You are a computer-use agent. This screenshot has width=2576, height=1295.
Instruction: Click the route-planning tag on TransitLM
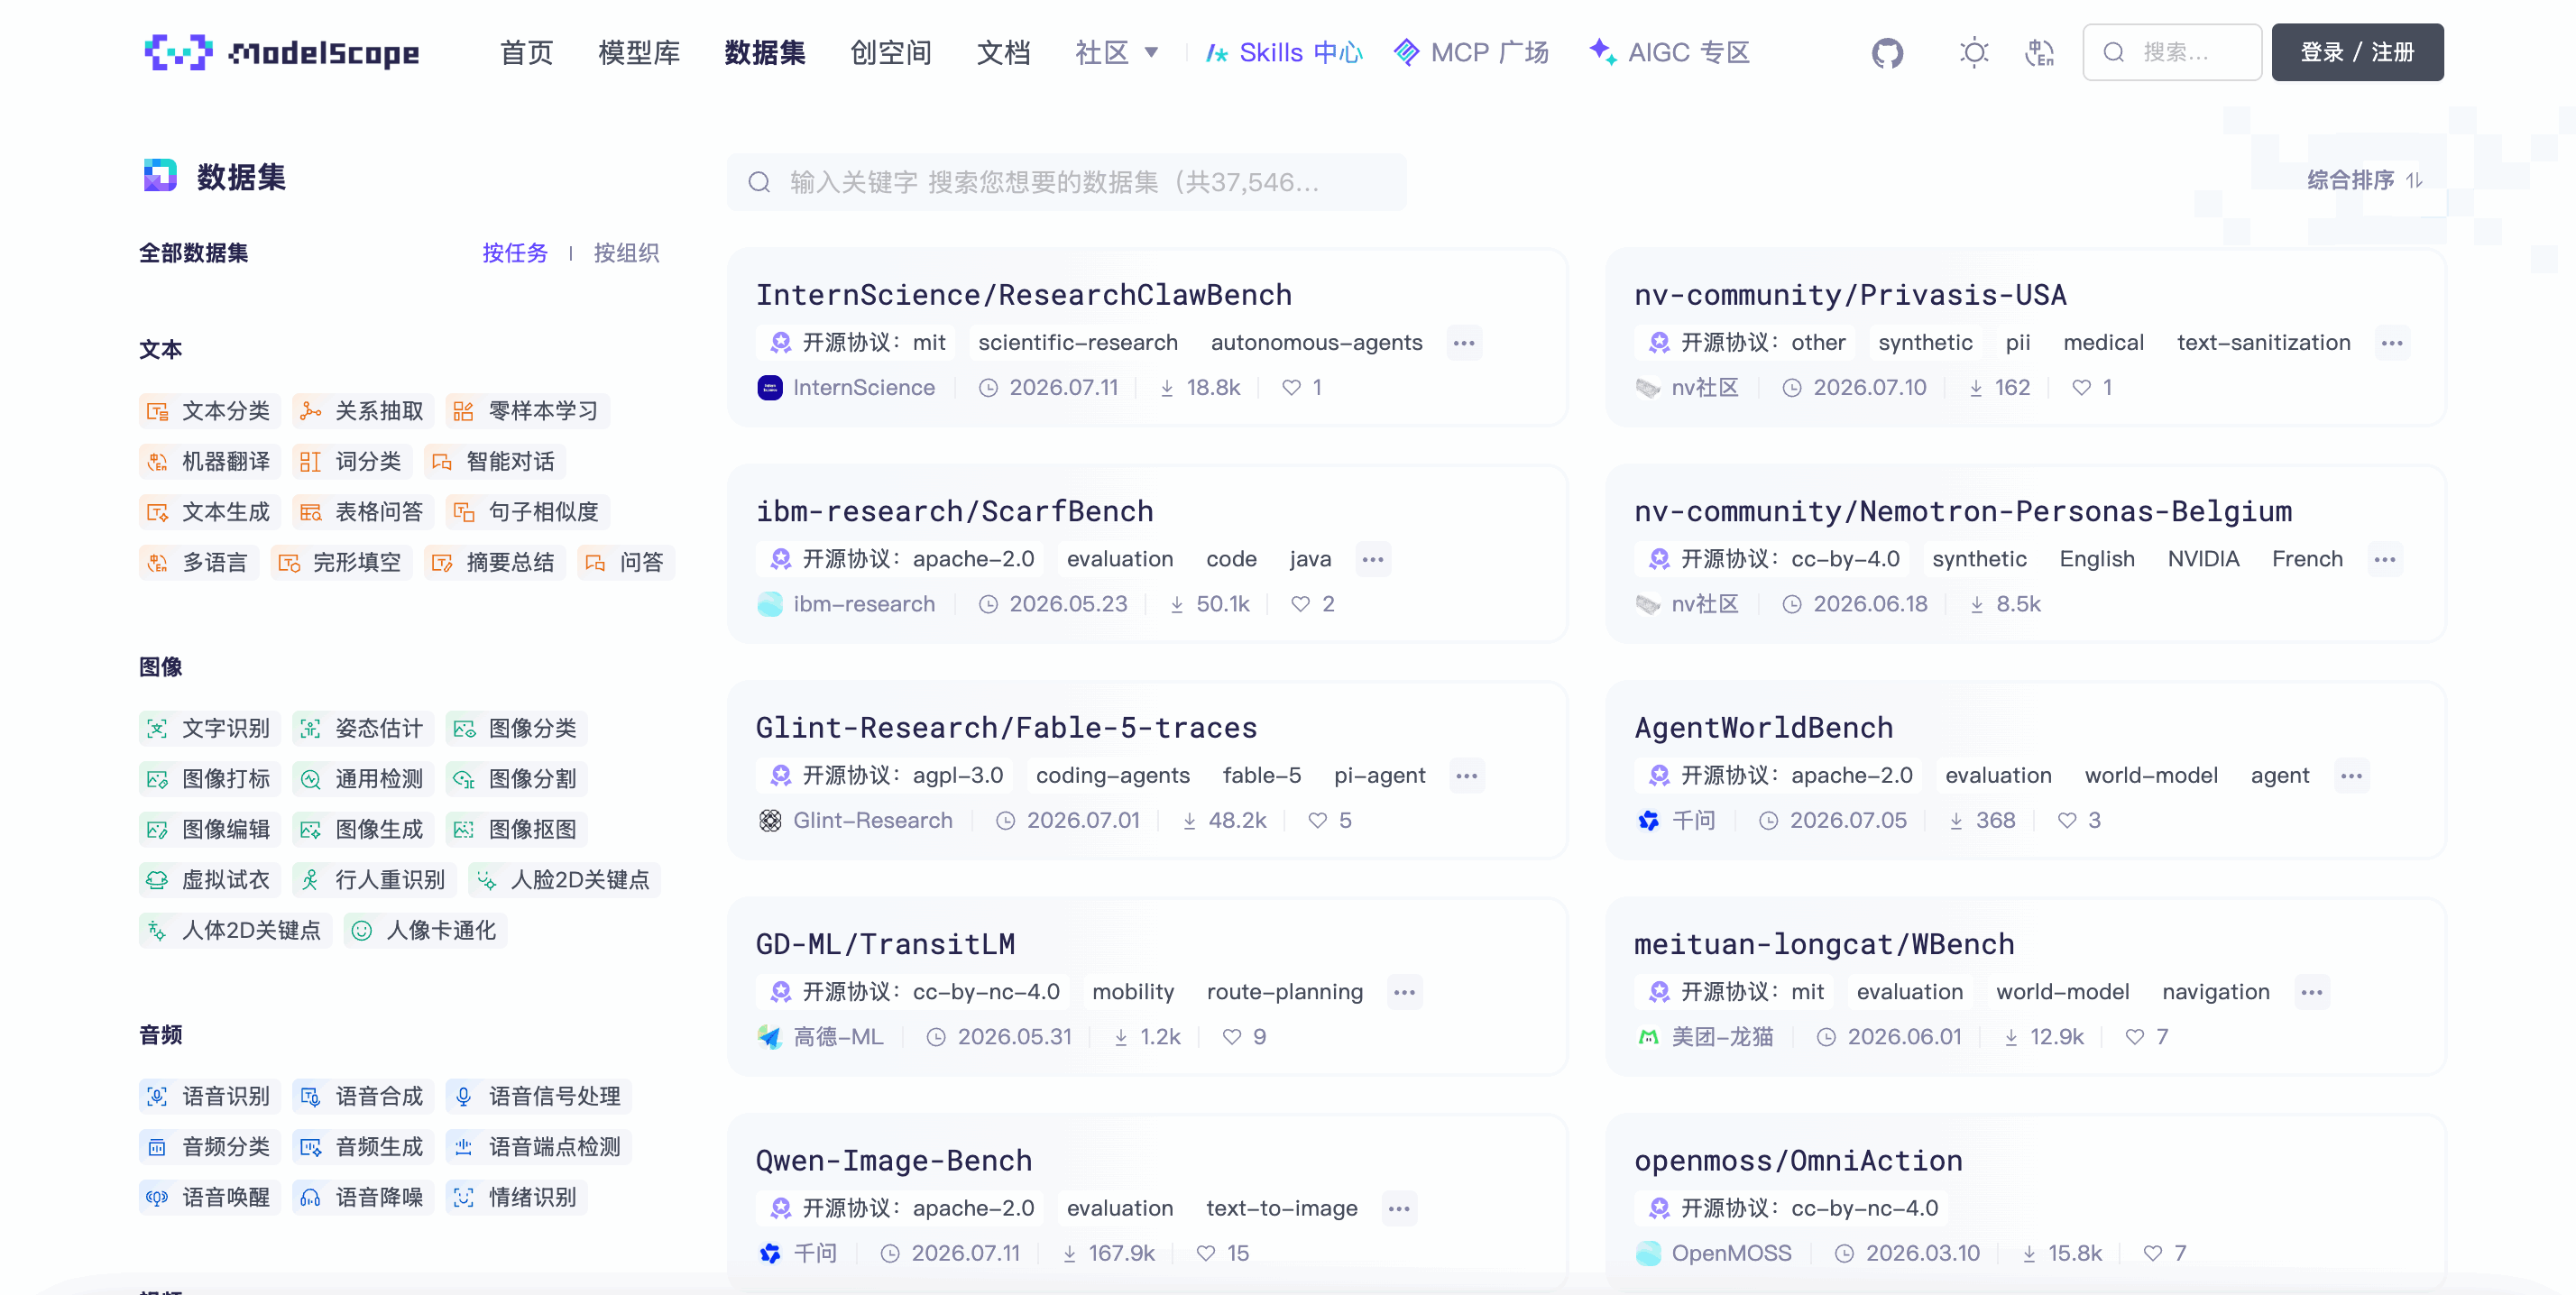pyautogui.click(x=1284, y=992)
